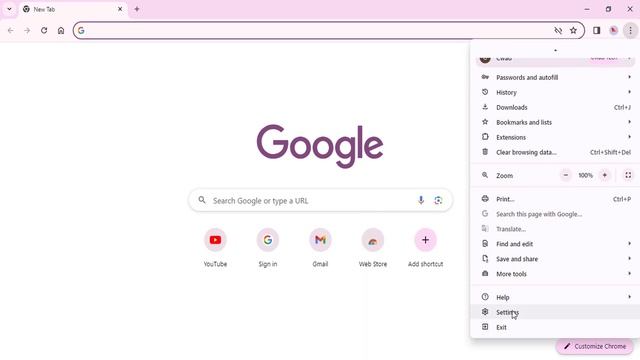Image resolution: width=640 pixels, height=360 pixels.
Task: Click the magnifier icon in search box
Action: [202, 200]
